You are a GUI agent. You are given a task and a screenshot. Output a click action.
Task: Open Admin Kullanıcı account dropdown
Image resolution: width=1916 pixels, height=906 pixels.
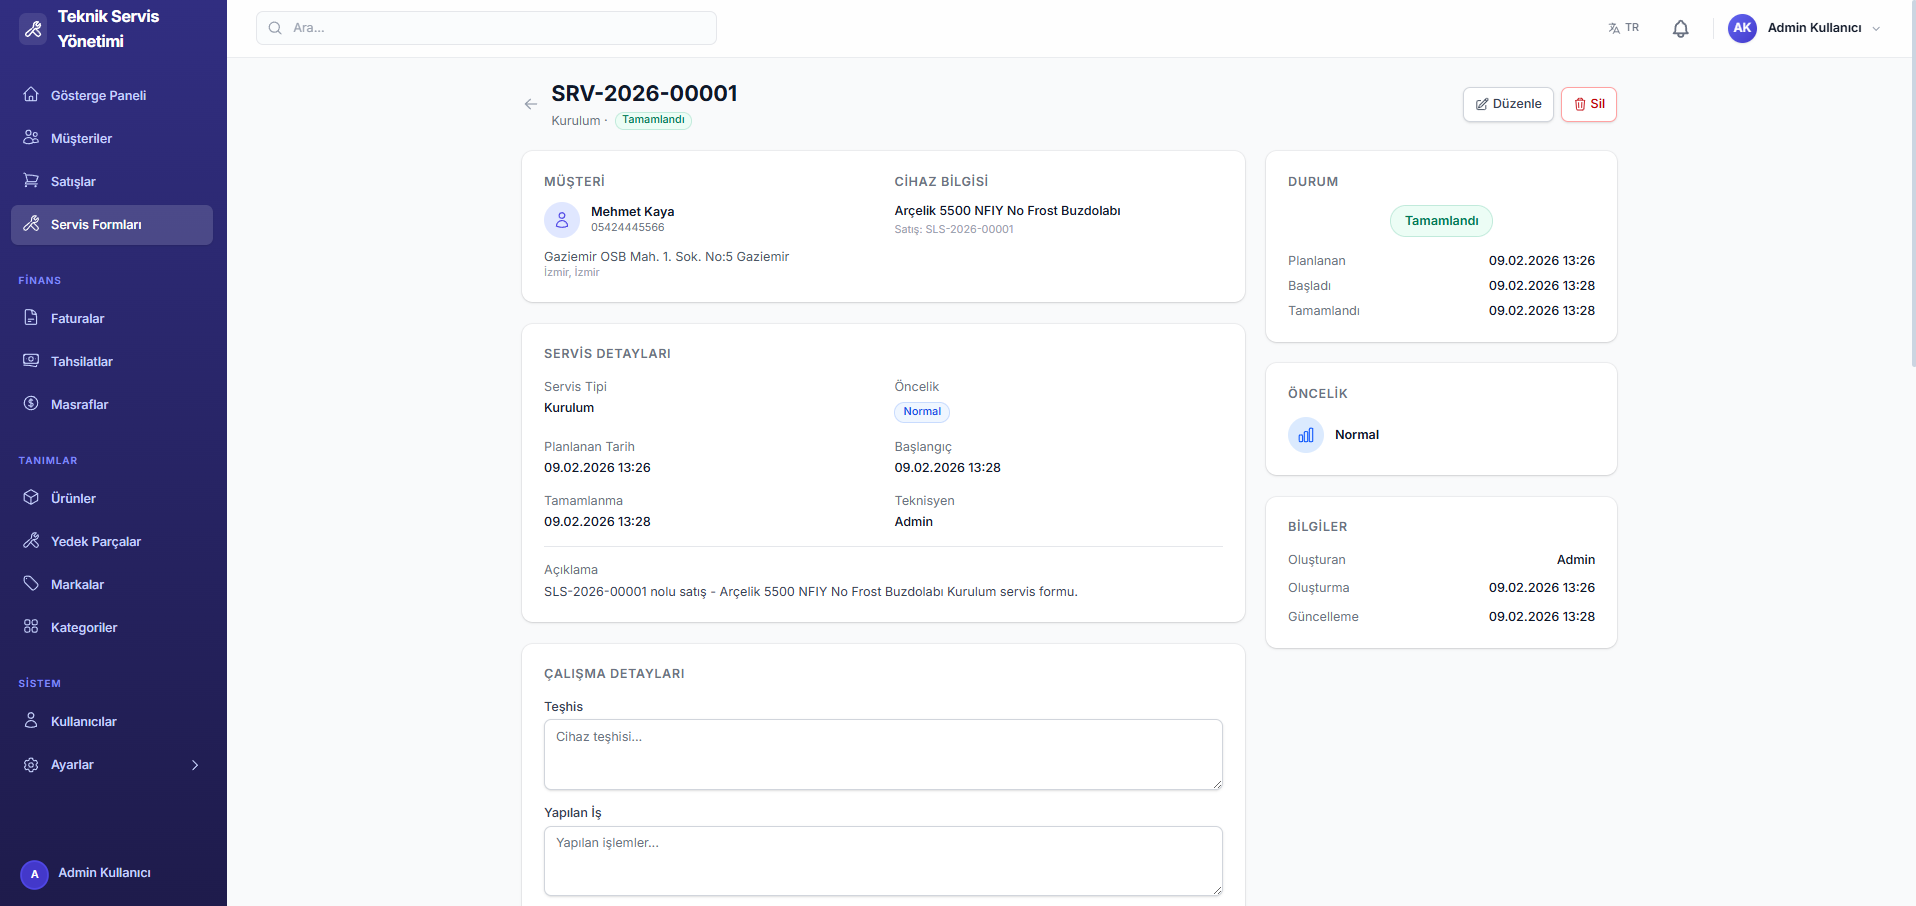[x=1824, y=28]
